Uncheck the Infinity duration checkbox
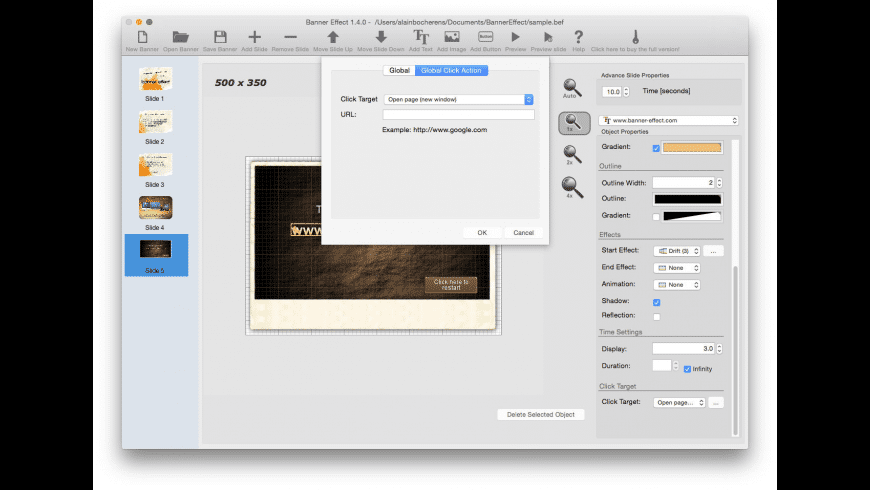The height and width of the screenshot is (490, 870). coord(687,369)
